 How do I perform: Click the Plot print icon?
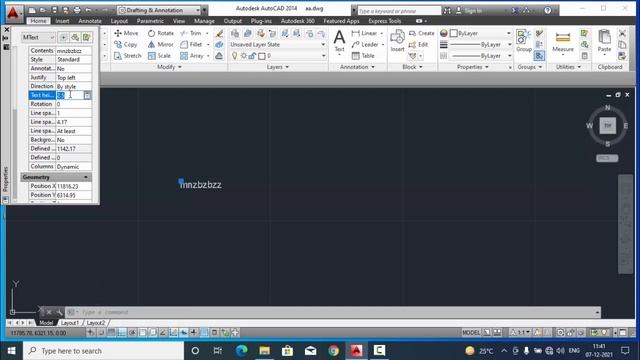(x=77, y=10)
